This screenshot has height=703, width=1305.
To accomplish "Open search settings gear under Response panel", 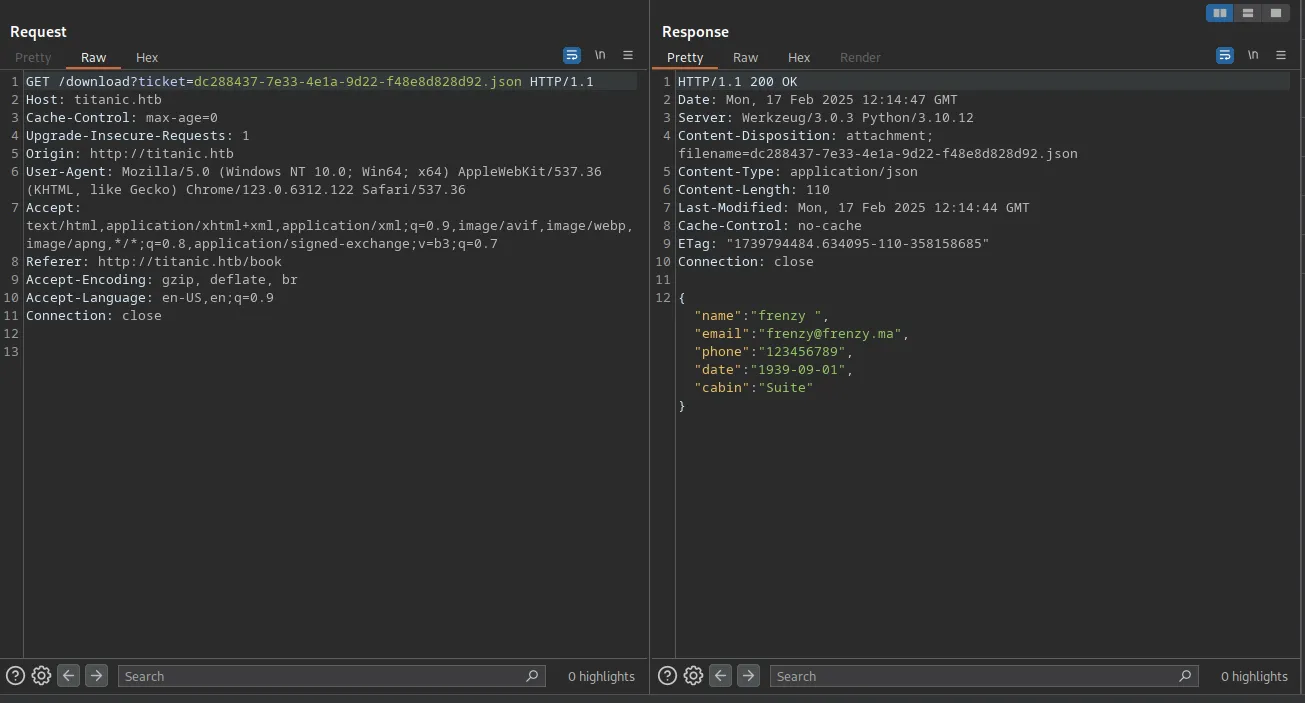I will point(693,676).
